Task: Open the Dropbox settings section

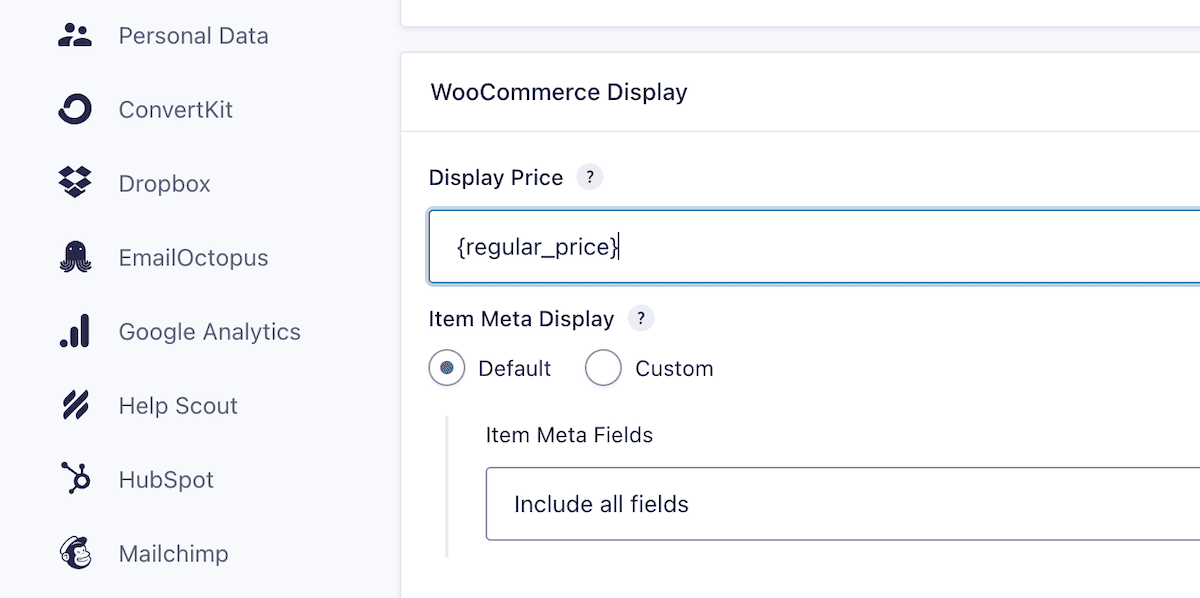Action: coord(164,184)
